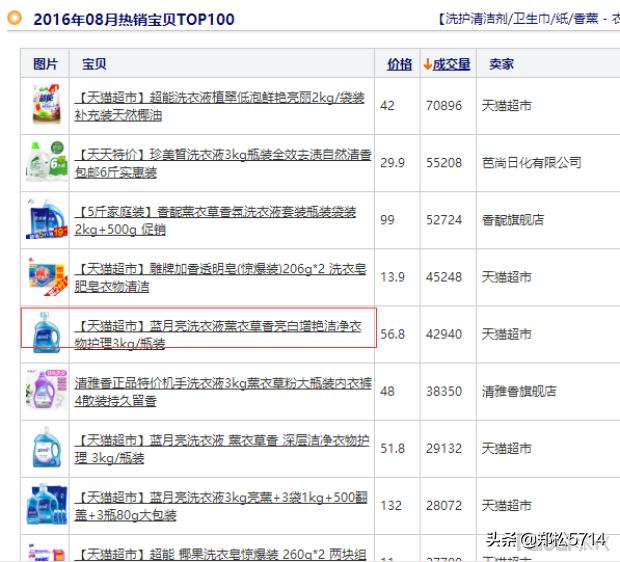The width and height of the screenshot is (620, 562).
Task: Click the price cell 29.9
Action: tap(392, 163)
